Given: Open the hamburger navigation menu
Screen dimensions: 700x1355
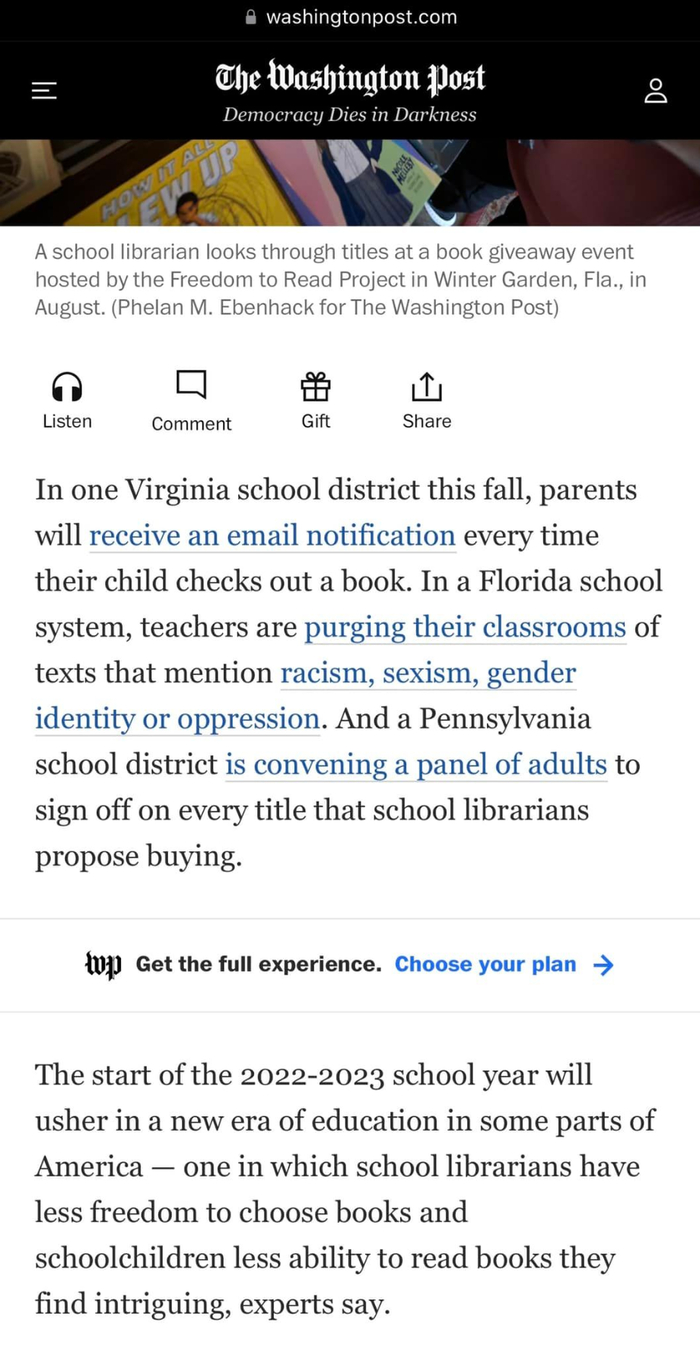Looking at the screenshot, I should [x=43, y=91].
